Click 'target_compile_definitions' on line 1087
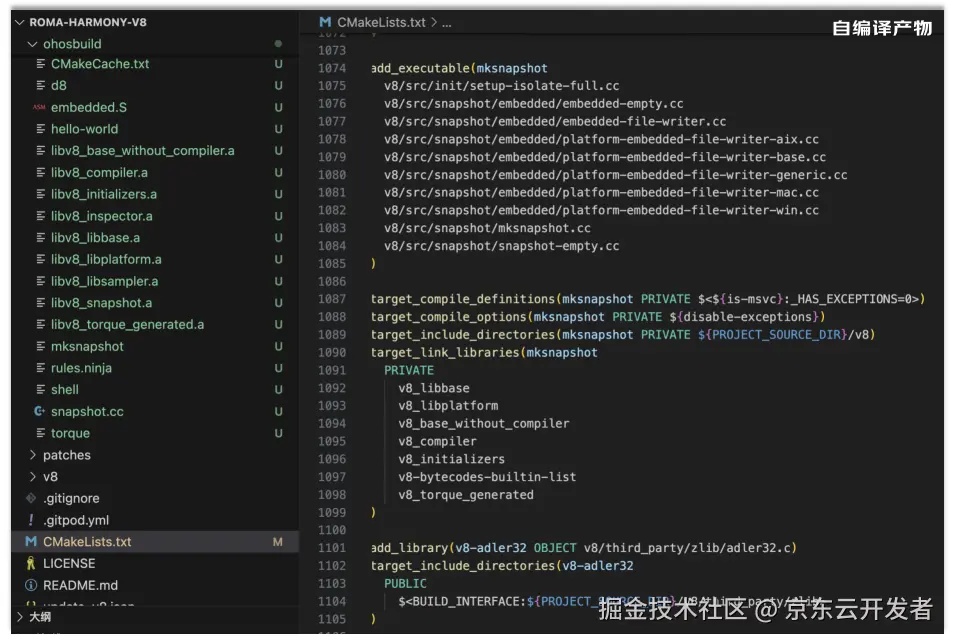 point(463,299)
